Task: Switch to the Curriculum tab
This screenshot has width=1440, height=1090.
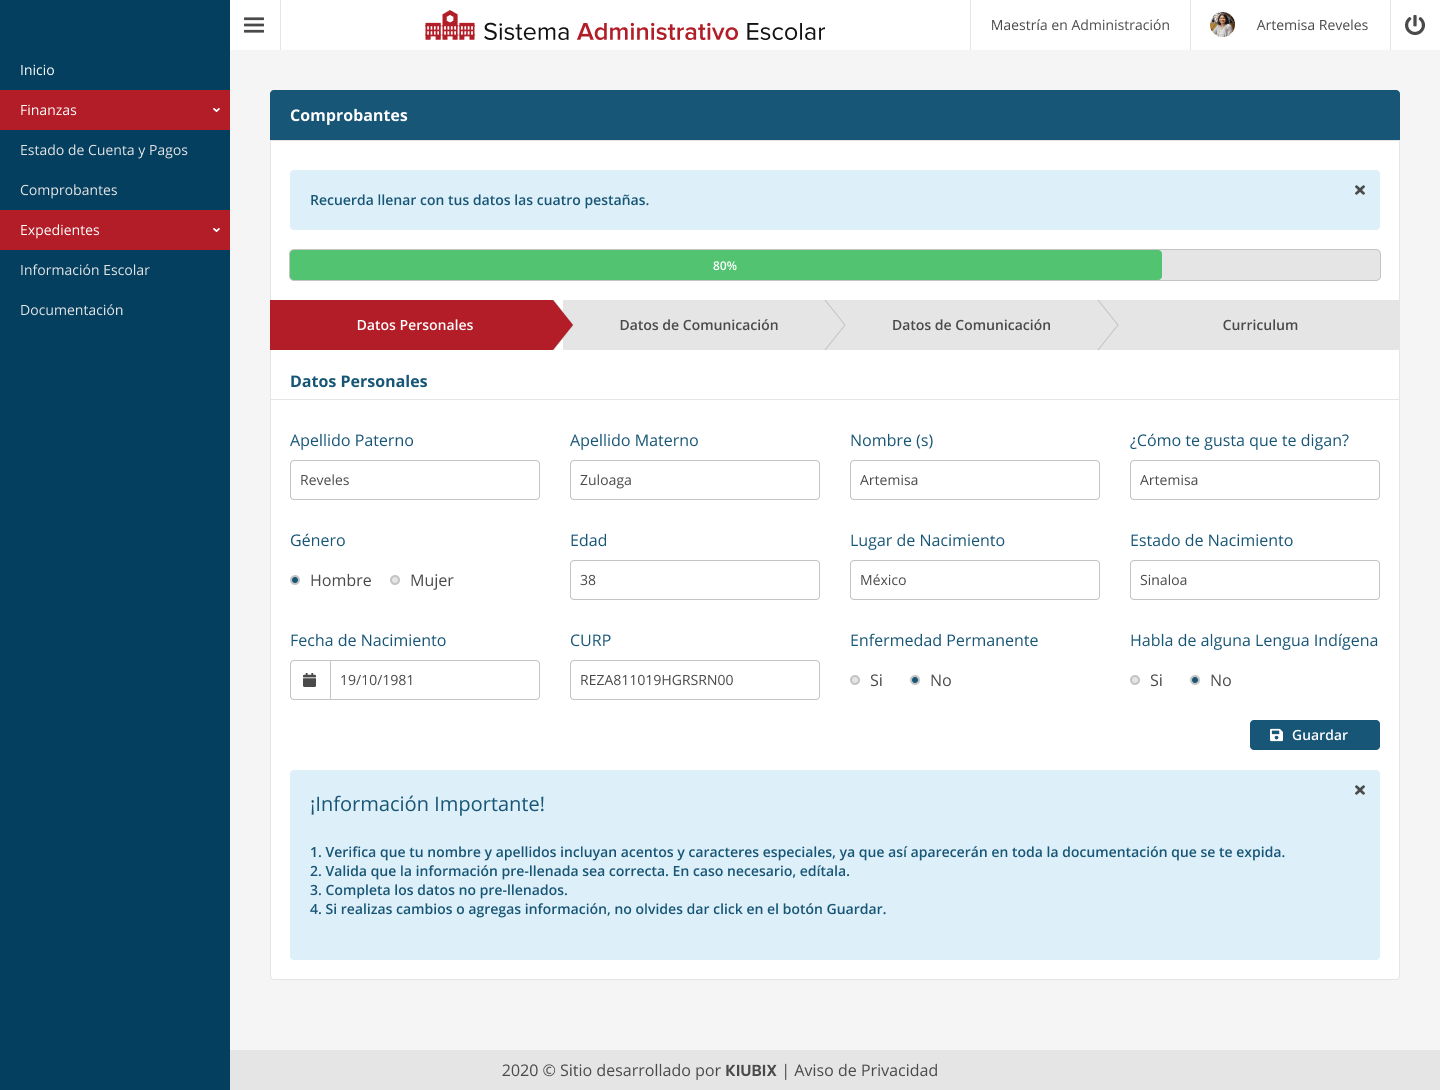Action: click(1259, 325)
